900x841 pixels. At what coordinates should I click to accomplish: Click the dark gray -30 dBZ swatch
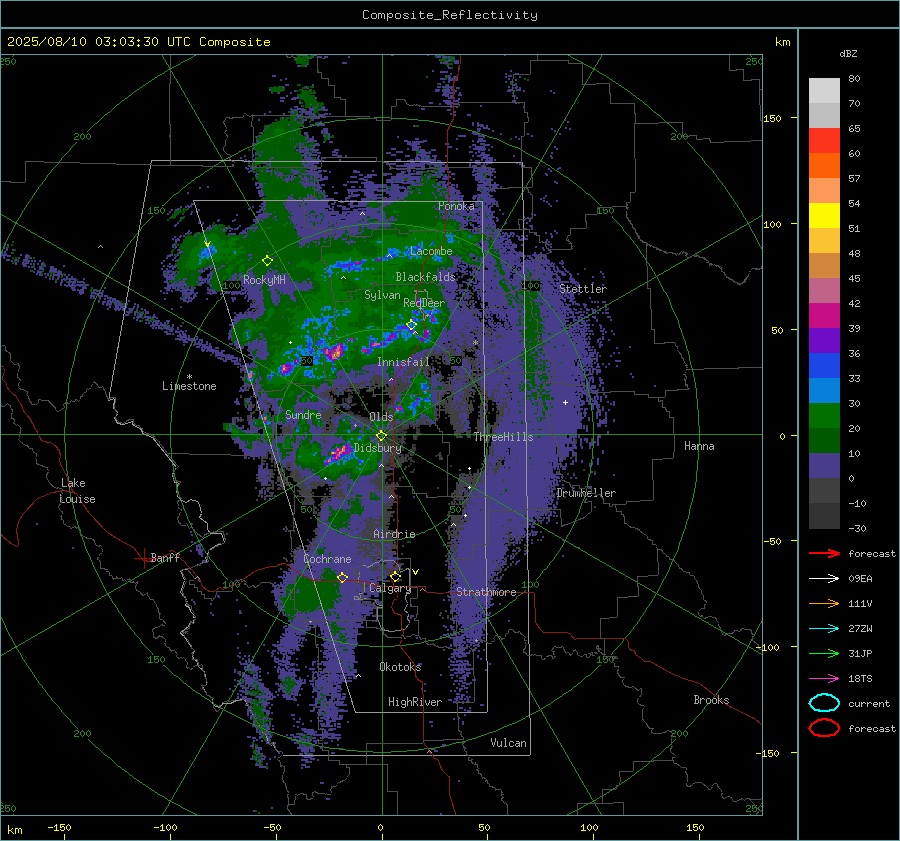[824, 516]
